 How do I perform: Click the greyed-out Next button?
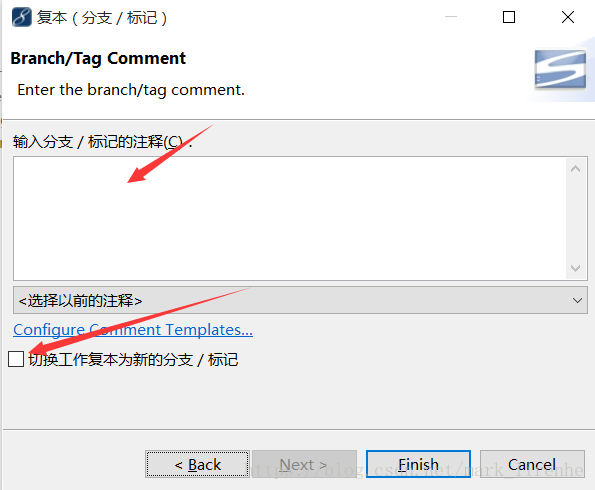[304, 464]
